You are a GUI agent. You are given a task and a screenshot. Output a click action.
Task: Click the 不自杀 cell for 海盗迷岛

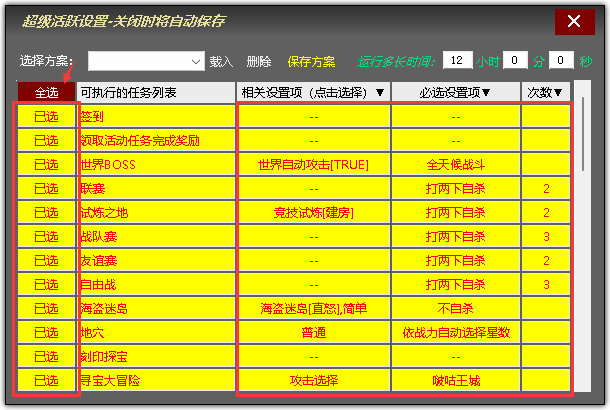tap(456, 309)
